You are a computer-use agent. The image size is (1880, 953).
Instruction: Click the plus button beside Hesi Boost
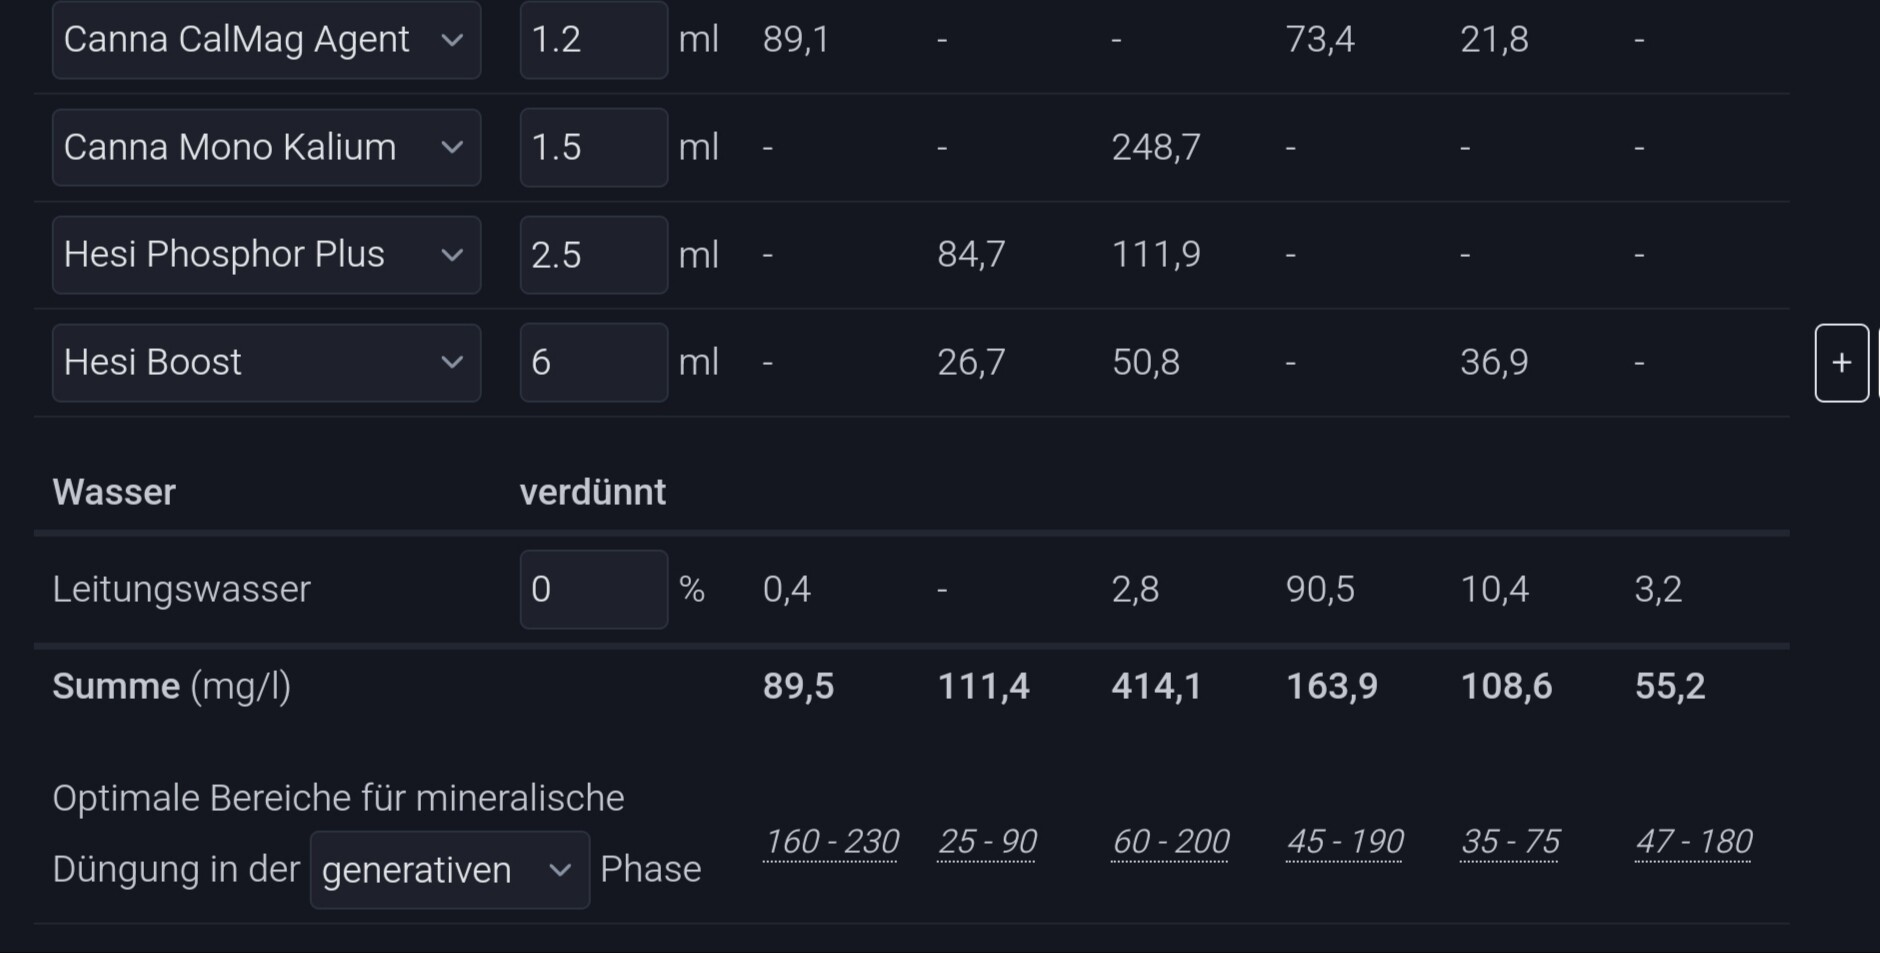click(x=1841, y=363)
